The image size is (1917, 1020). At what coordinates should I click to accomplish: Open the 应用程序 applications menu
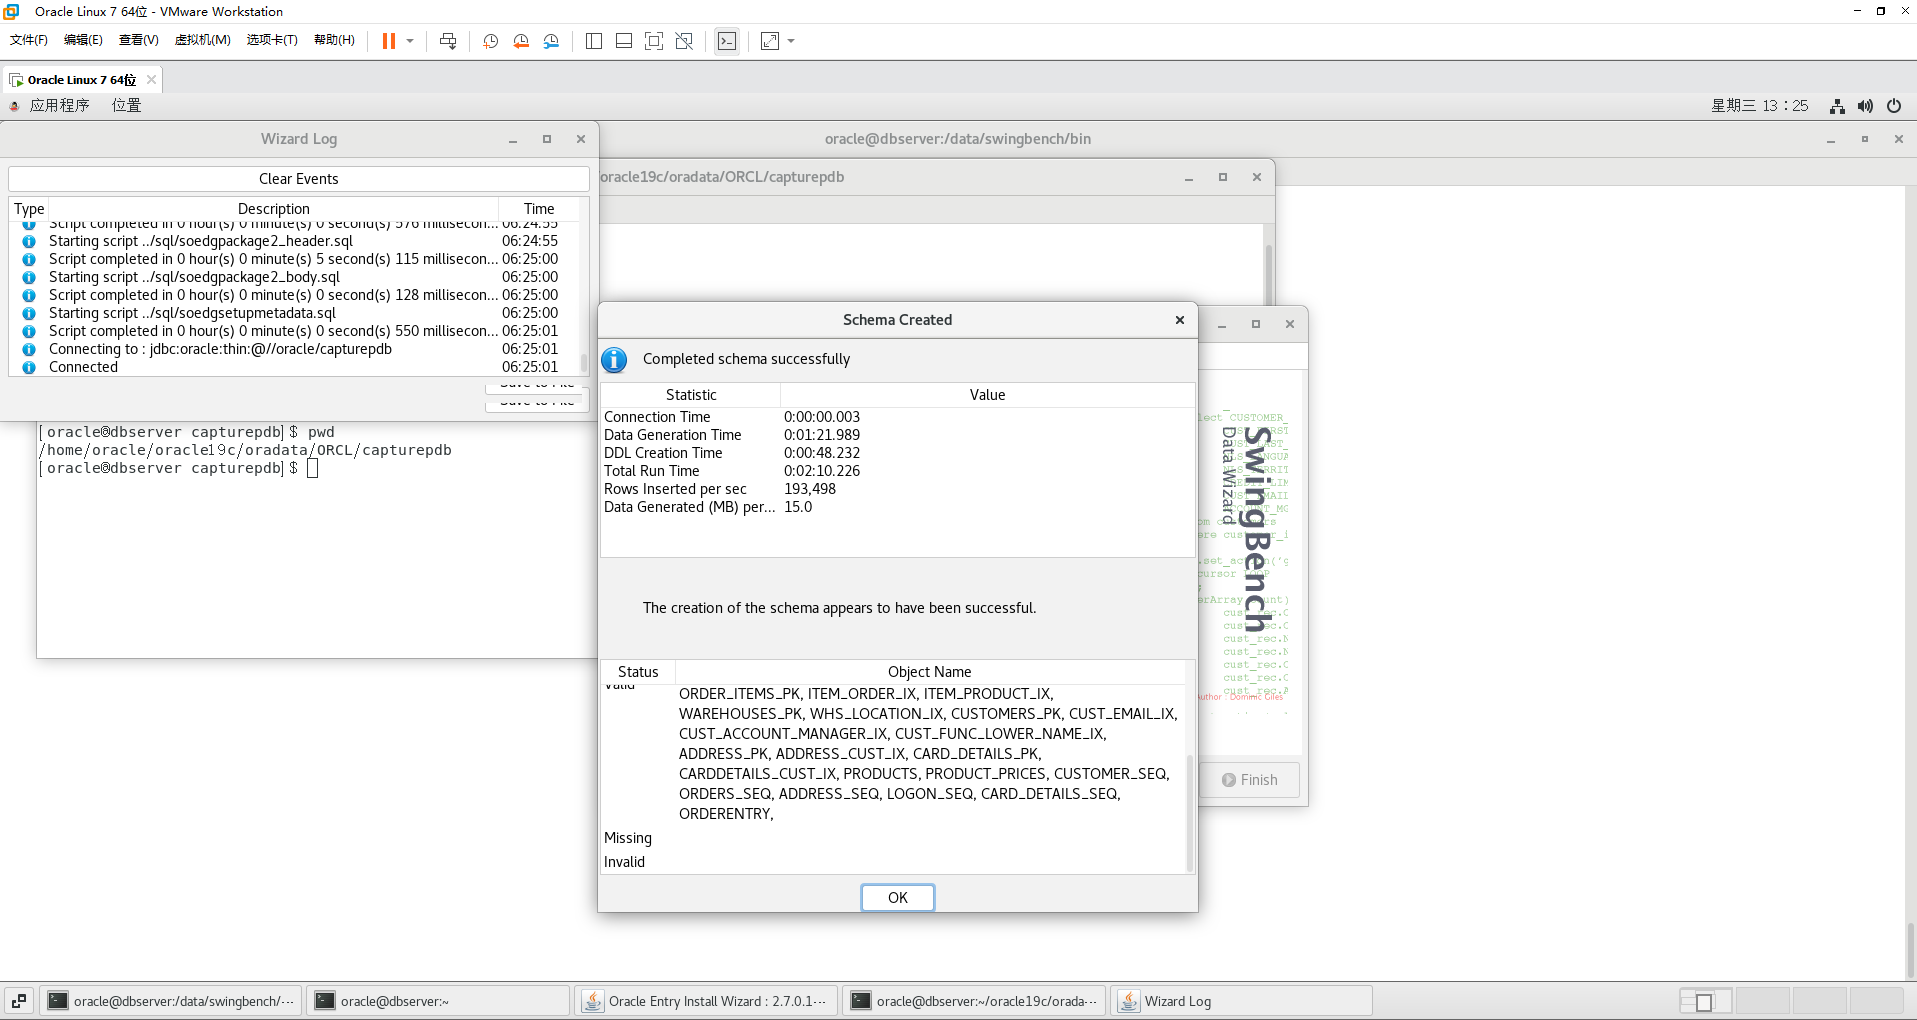click(59, 105)
